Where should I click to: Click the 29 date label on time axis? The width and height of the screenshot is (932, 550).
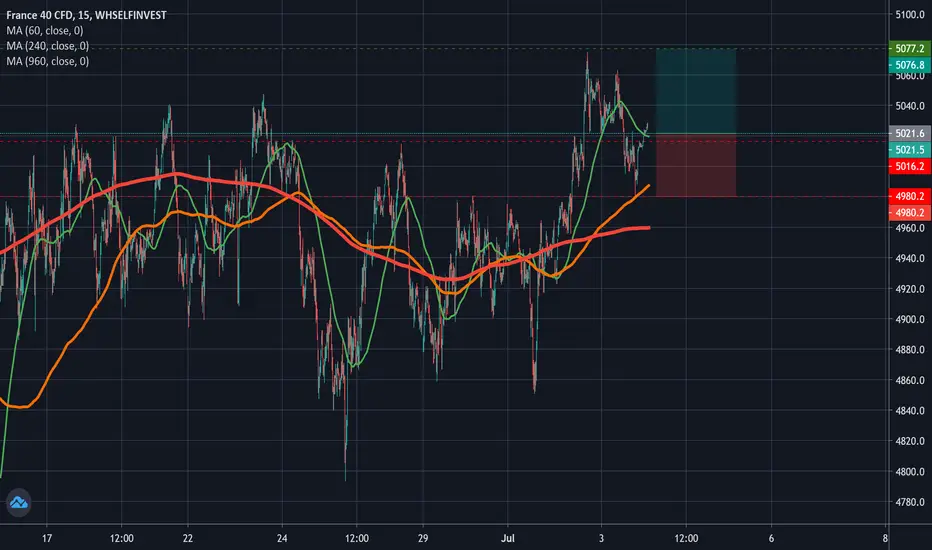[x=423, y=538]
